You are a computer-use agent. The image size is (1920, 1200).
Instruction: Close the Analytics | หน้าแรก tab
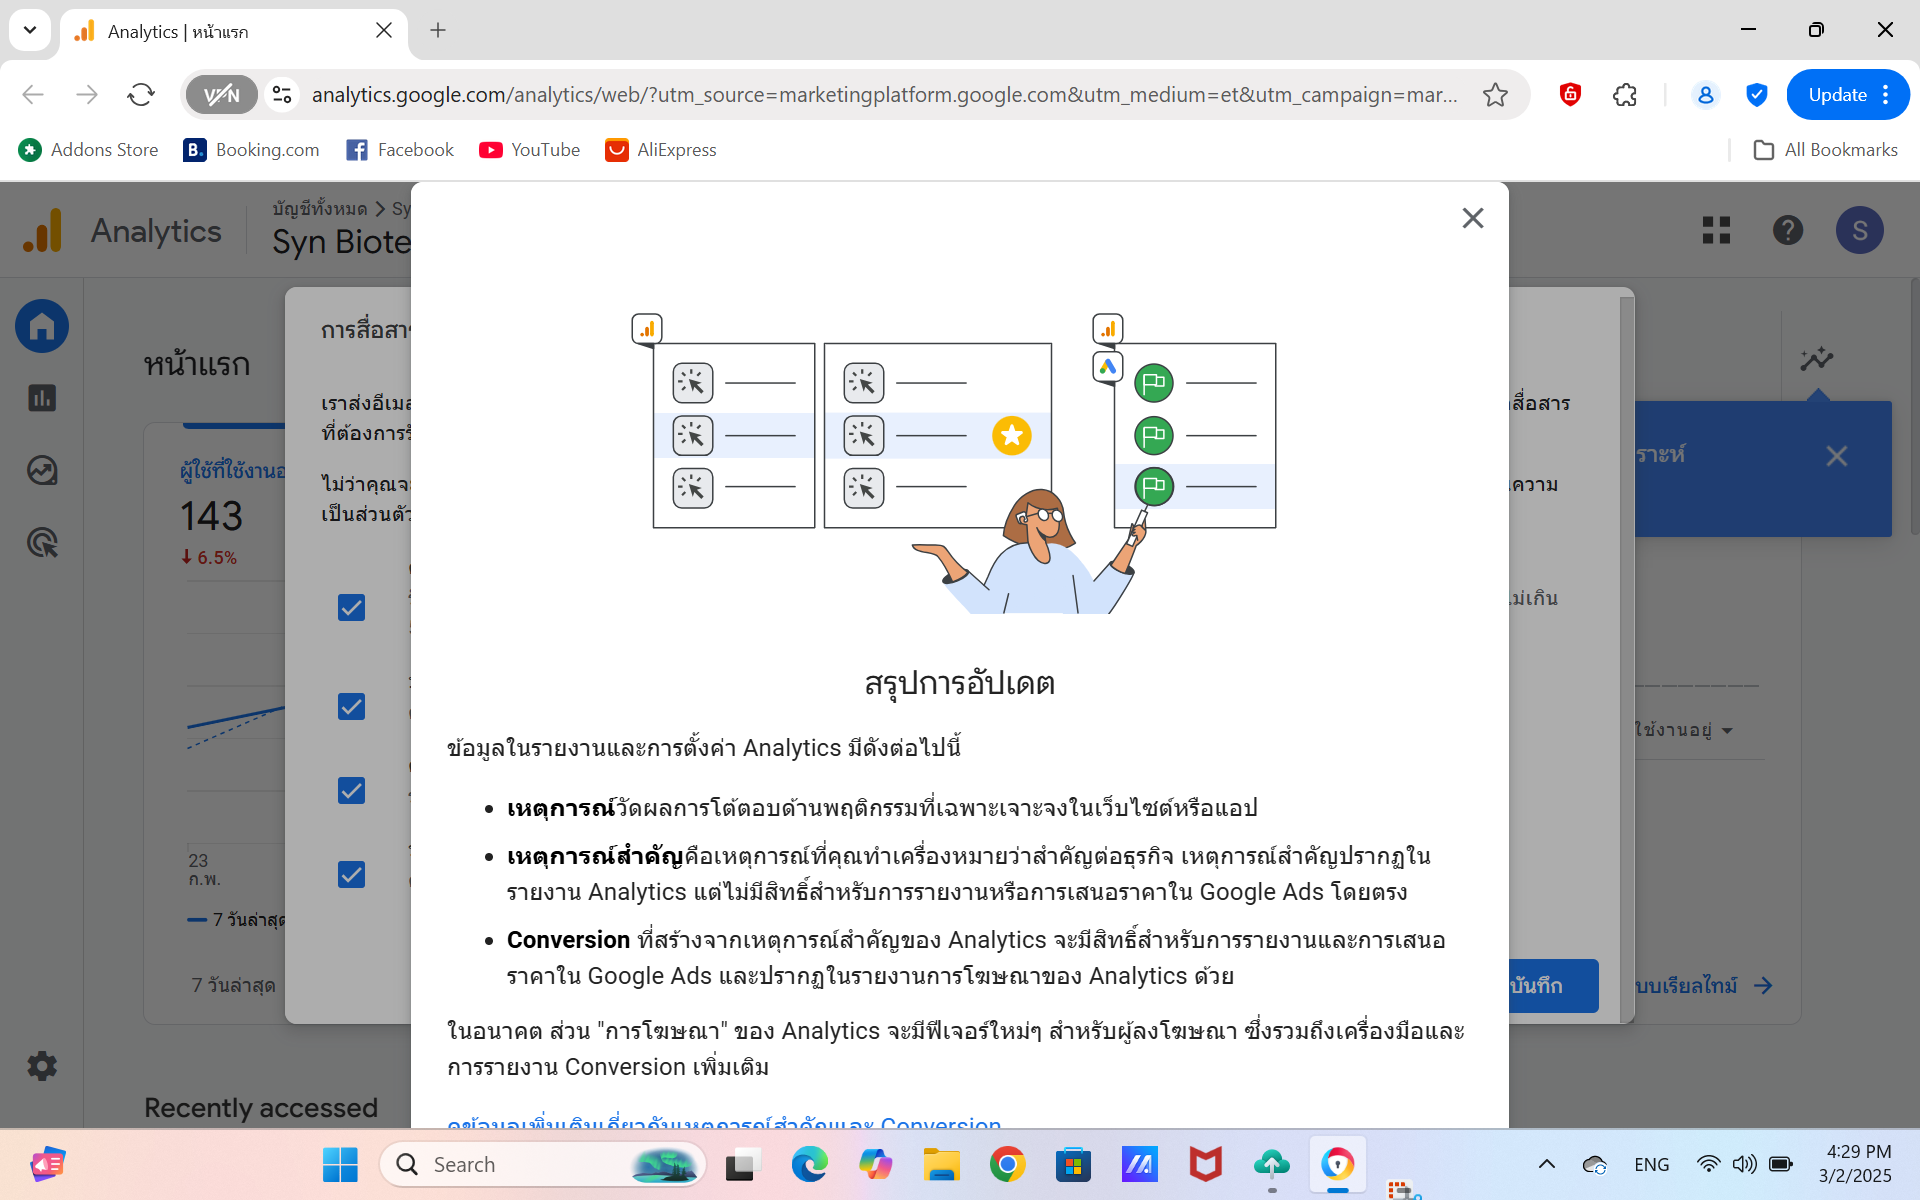(x=384, y=30)
